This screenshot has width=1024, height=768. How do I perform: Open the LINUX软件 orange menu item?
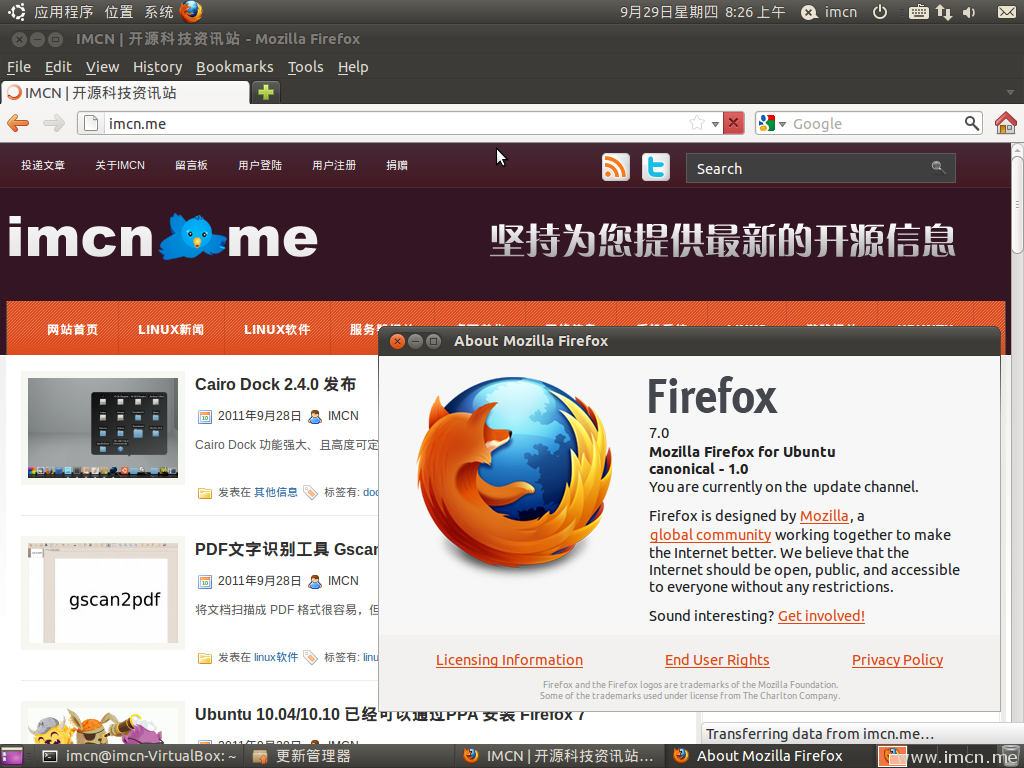(x=277, y=329)
